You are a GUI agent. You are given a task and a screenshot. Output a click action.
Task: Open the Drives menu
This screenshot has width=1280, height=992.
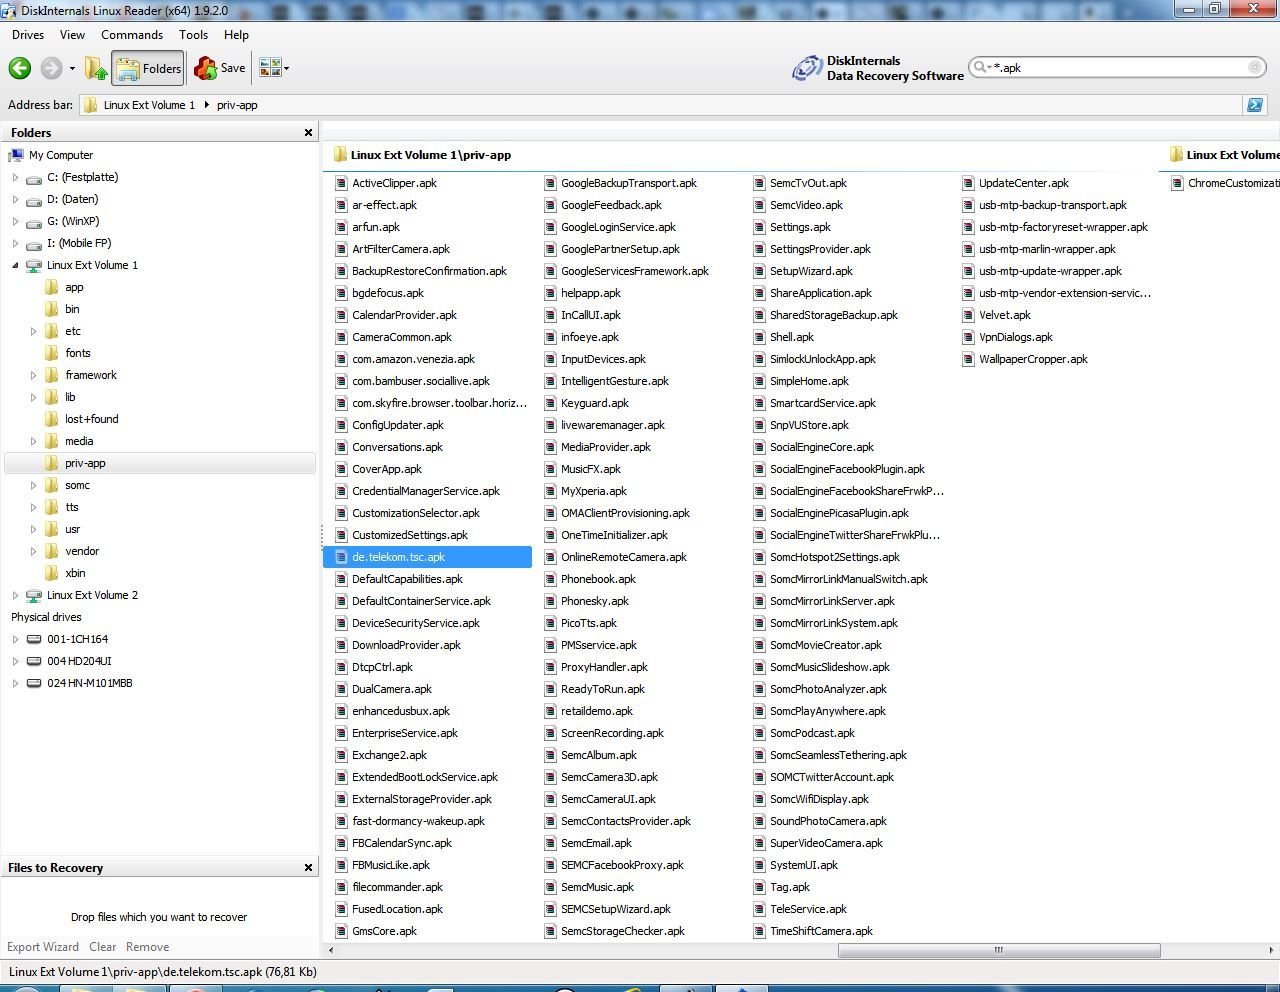tap(28, 34)
